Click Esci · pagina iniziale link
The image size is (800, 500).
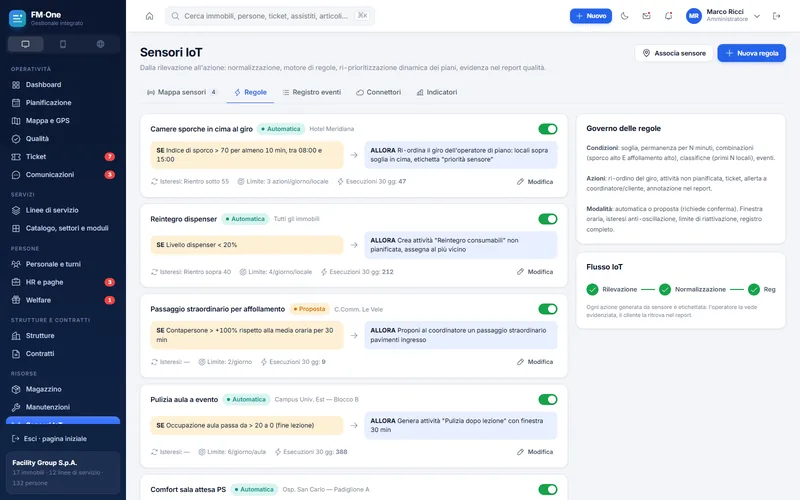click(x=49, y=439)
